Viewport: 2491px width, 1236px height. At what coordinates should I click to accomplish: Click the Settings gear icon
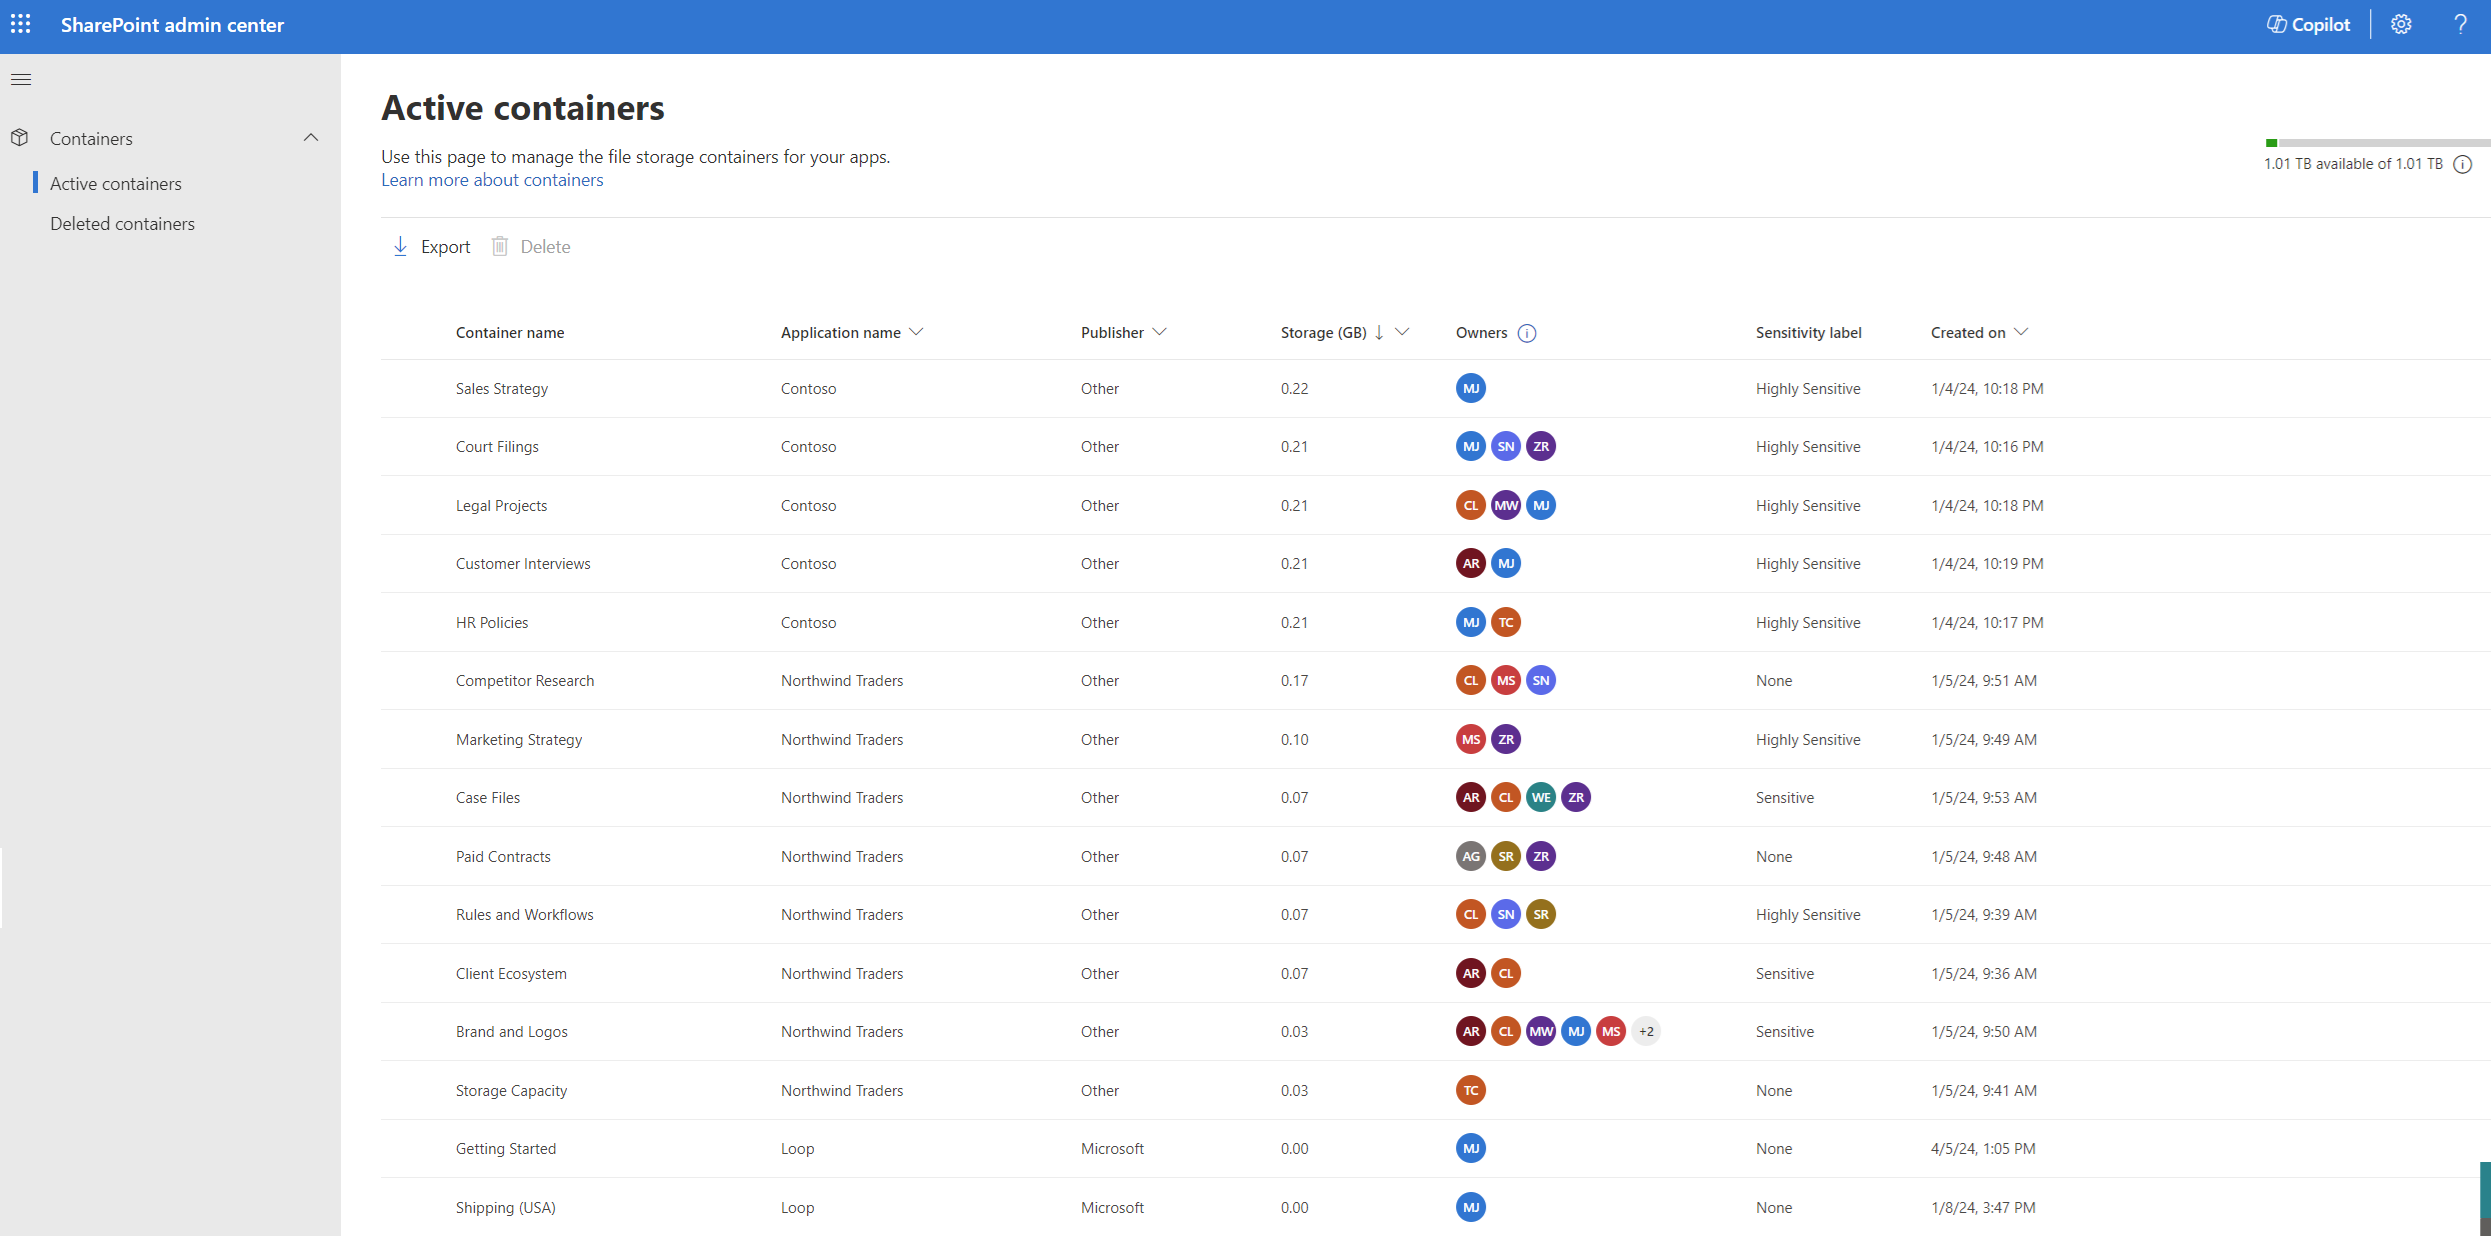click(2402, 25)
